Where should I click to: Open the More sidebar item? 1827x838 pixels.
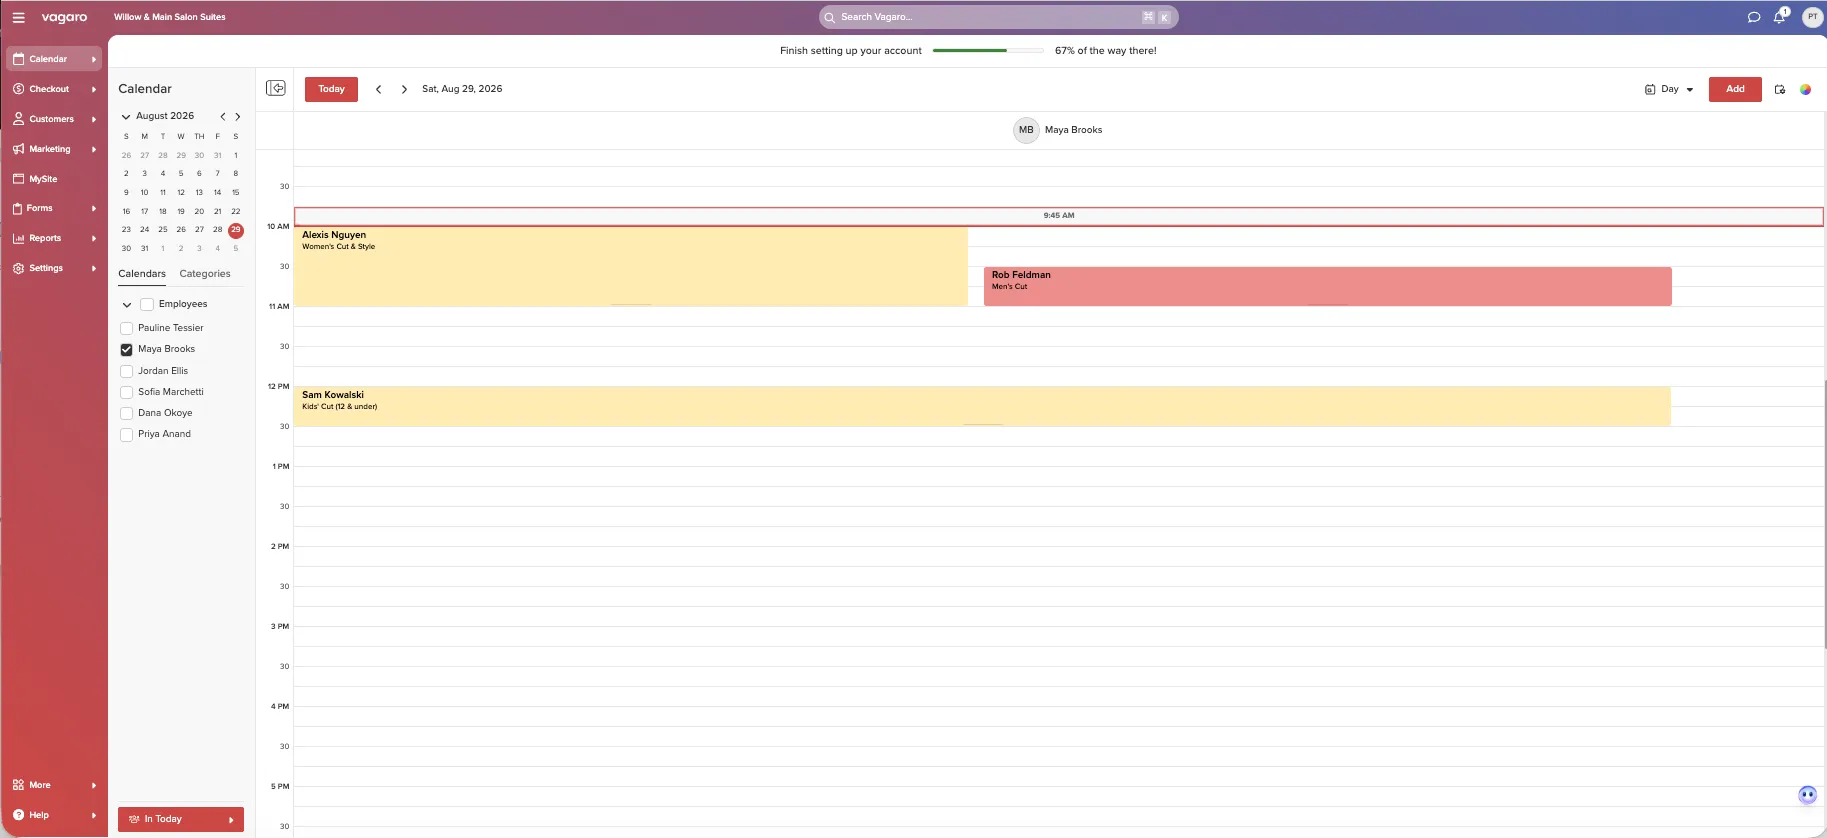point(54,785)
